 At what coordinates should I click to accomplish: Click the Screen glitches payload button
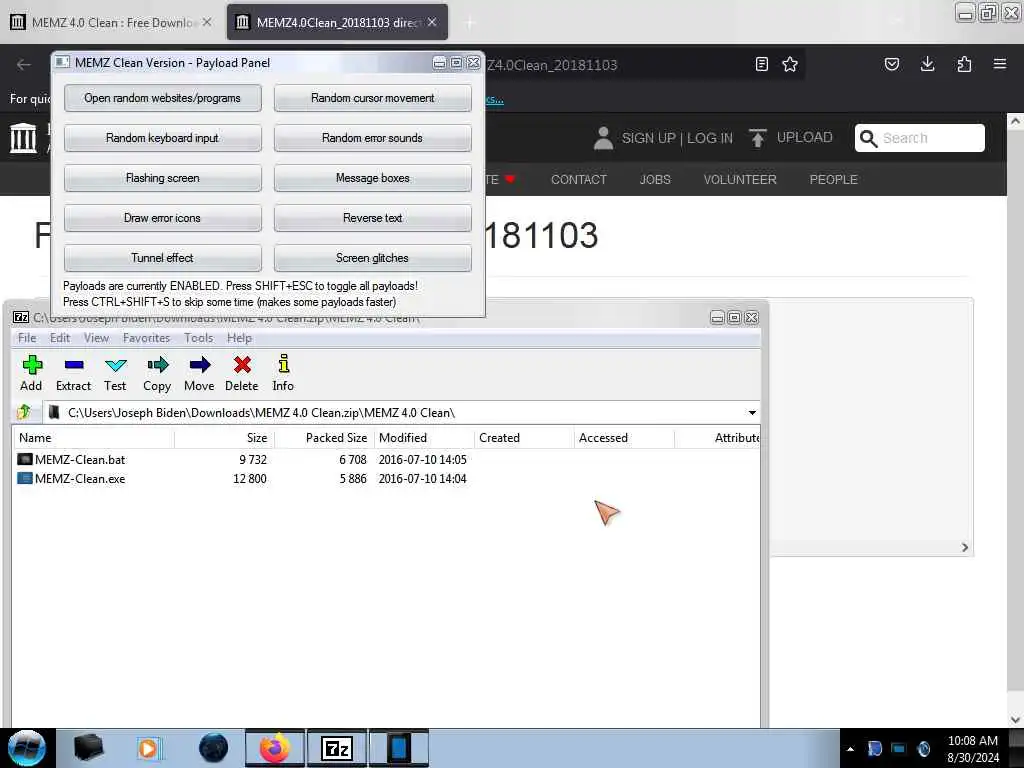point(372,258)
